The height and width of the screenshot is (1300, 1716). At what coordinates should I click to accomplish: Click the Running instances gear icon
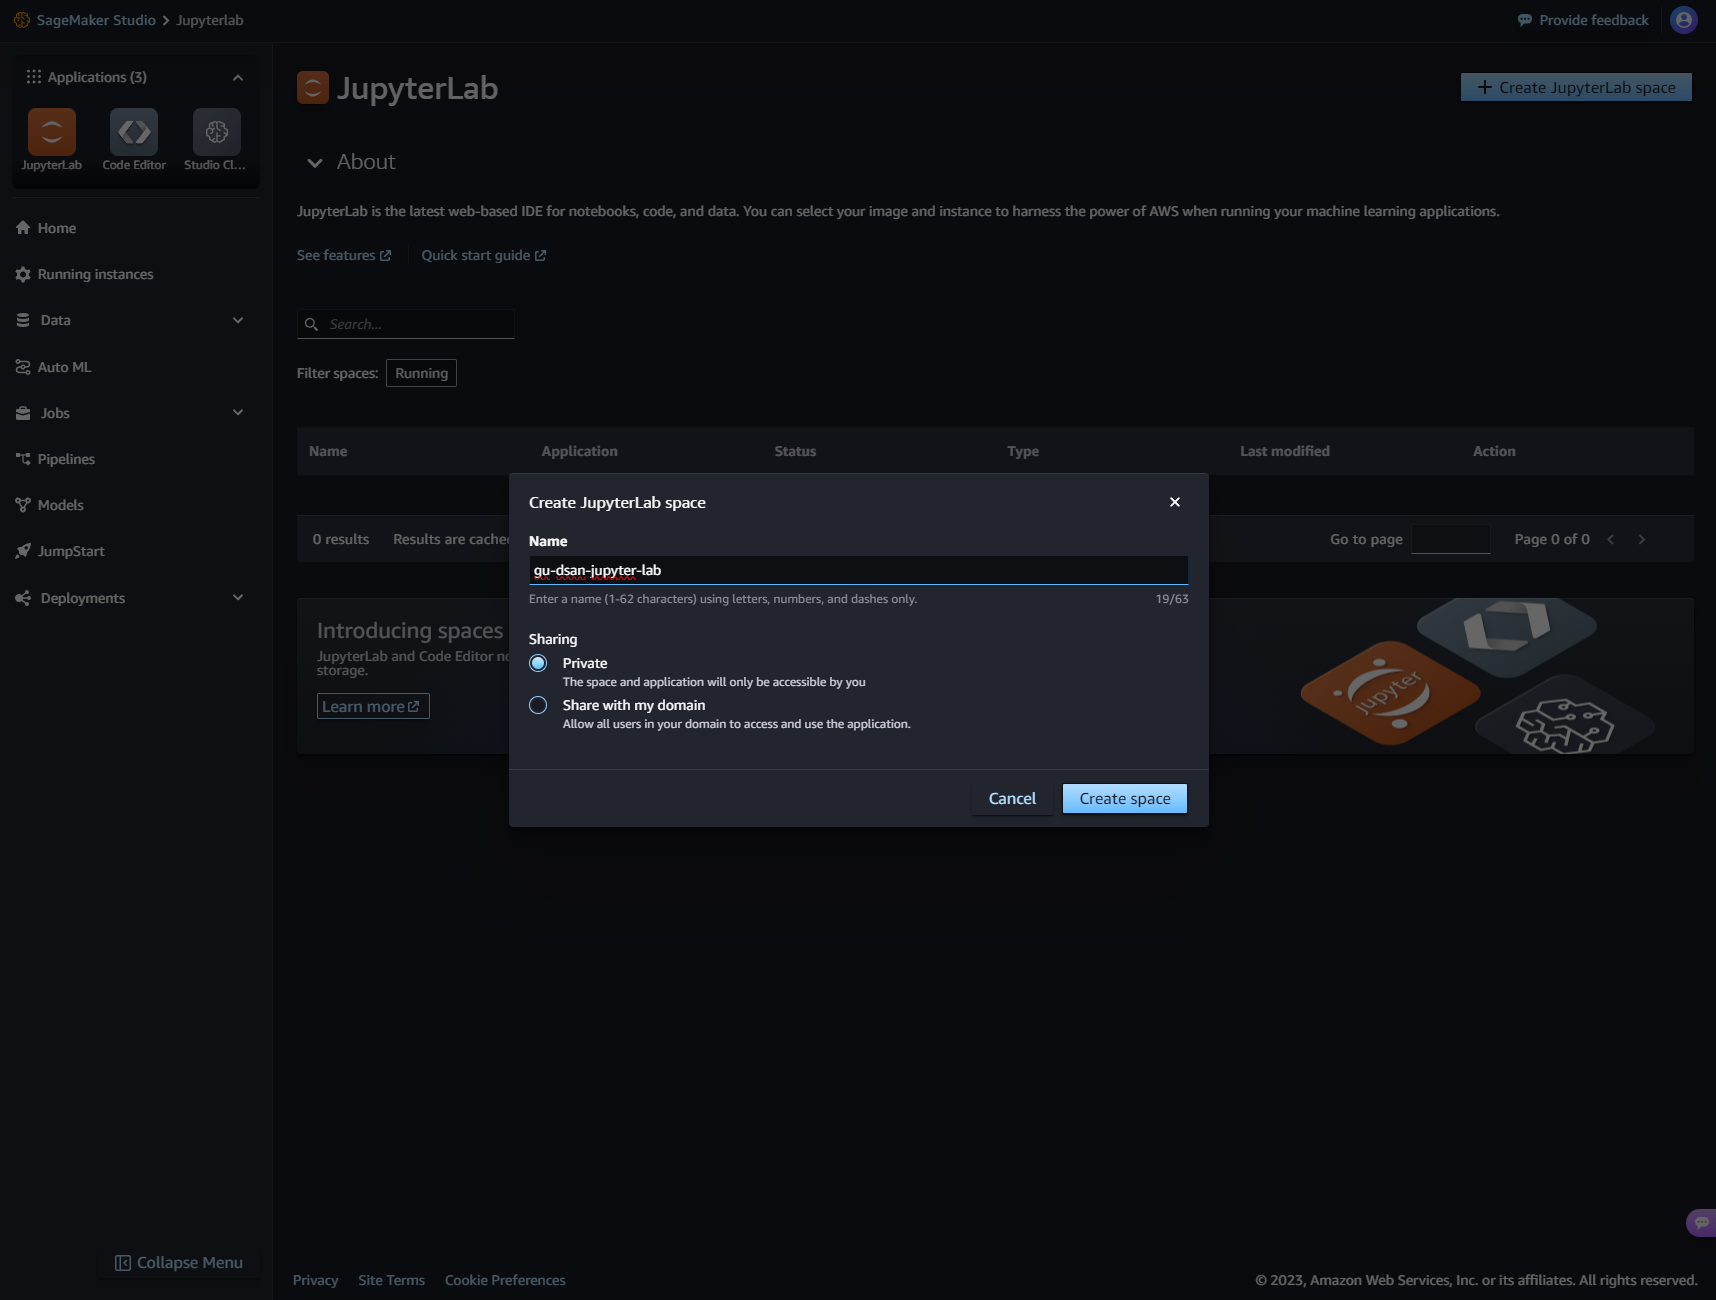pyautogui.click(x=23, y=274)
